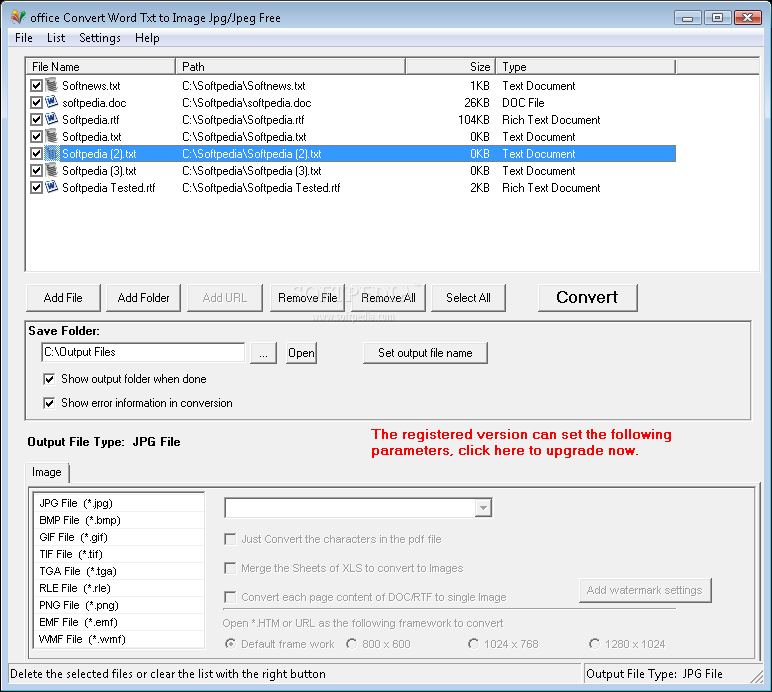Select TGA File (*.tga) output format
The width and height of the screenshot is (772, 692).
(x=119, y=571)
